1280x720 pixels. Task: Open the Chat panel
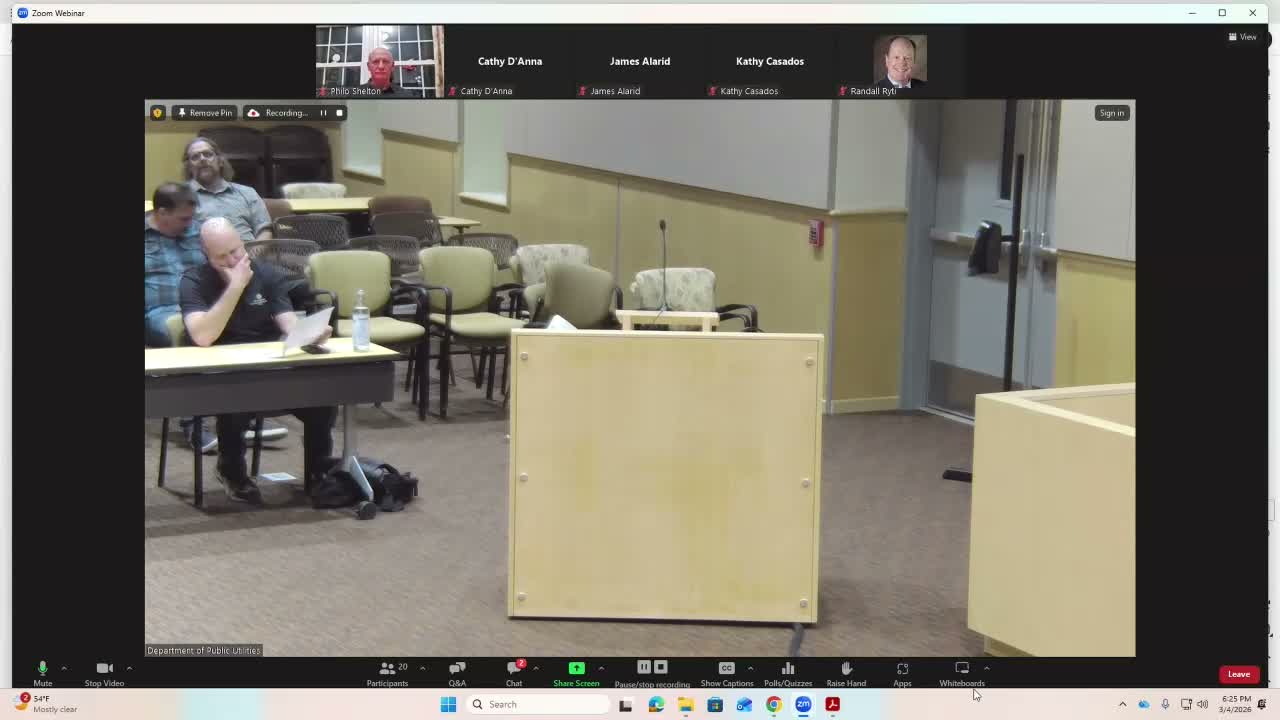pyautogui.click(x=514, y=673)
